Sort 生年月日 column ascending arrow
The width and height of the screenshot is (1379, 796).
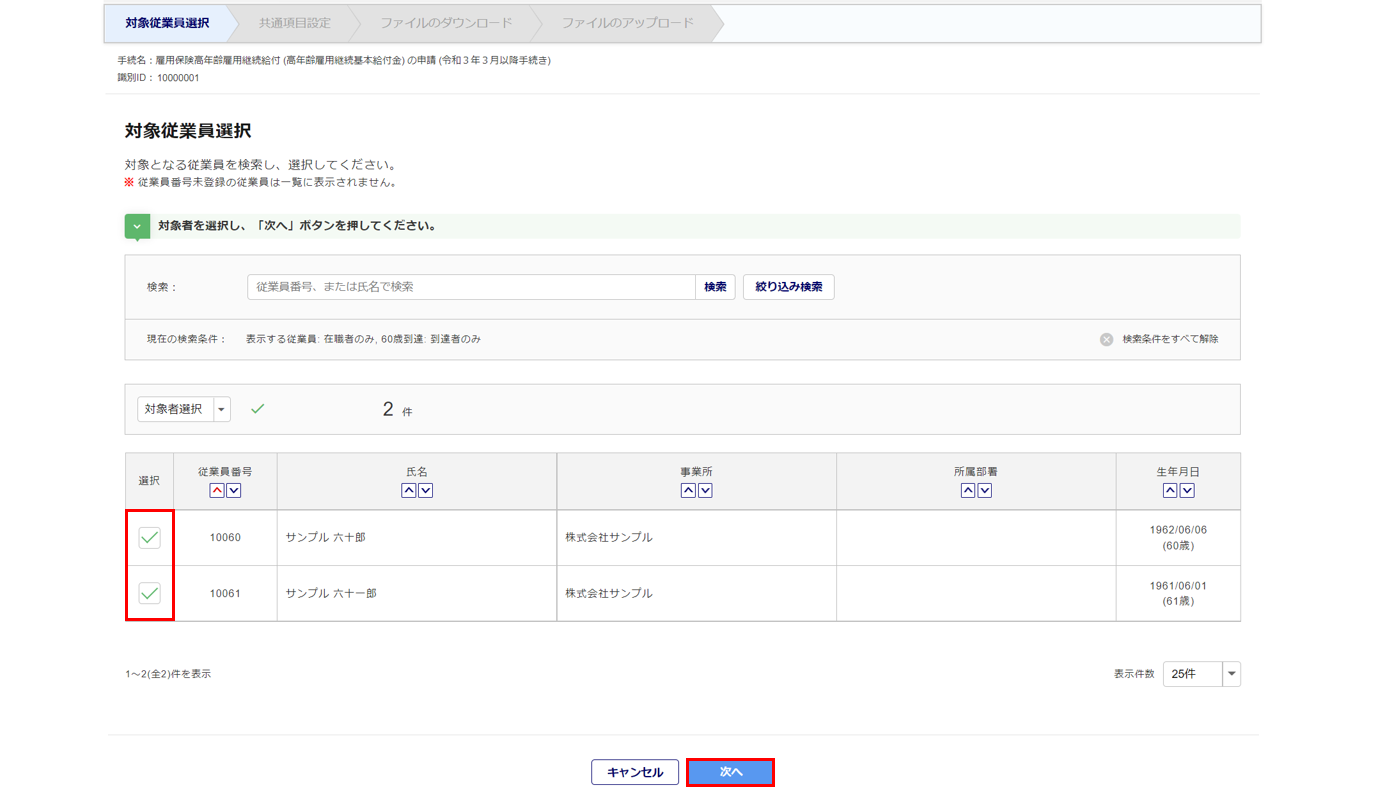point(1170,490)
